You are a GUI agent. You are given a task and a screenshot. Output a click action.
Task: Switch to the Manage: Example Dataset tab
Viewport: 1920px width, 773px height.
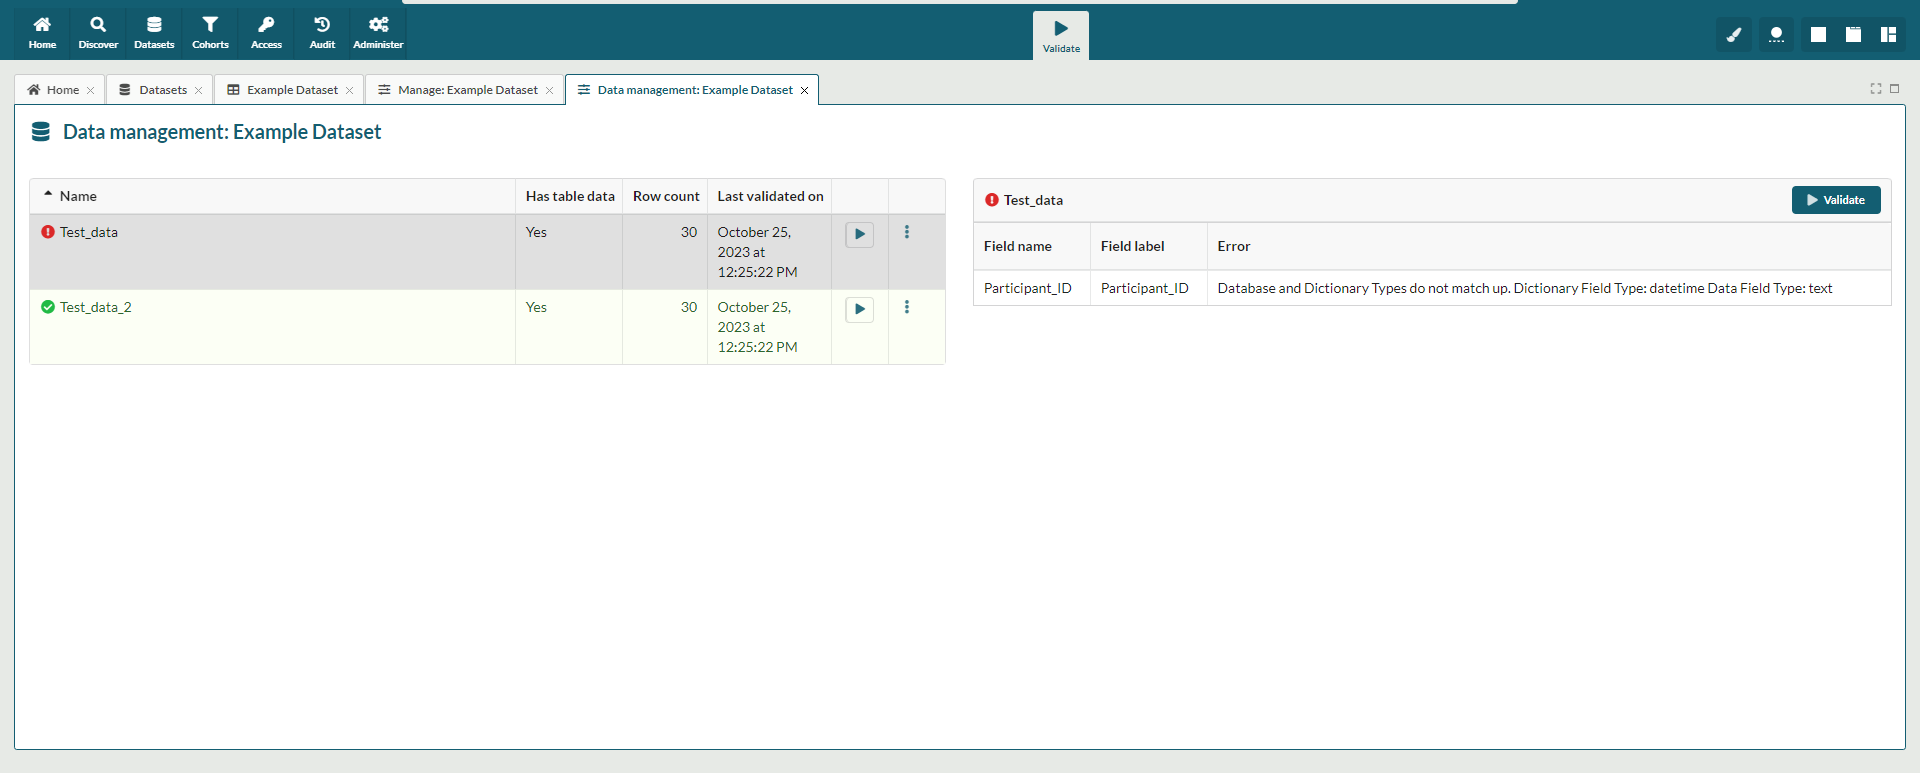[x=467, y=90]
